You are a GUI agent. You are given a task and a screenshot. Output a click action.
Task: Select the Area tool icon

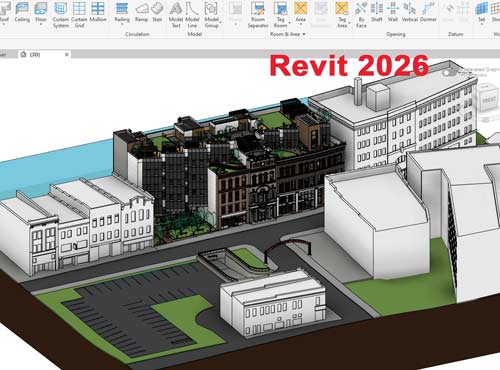[300, 8]
